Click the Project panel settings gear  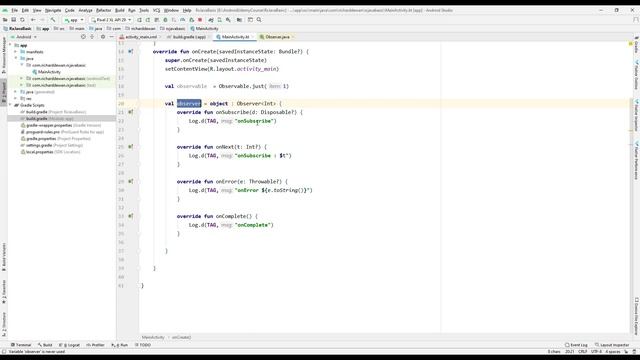(103, 37)
